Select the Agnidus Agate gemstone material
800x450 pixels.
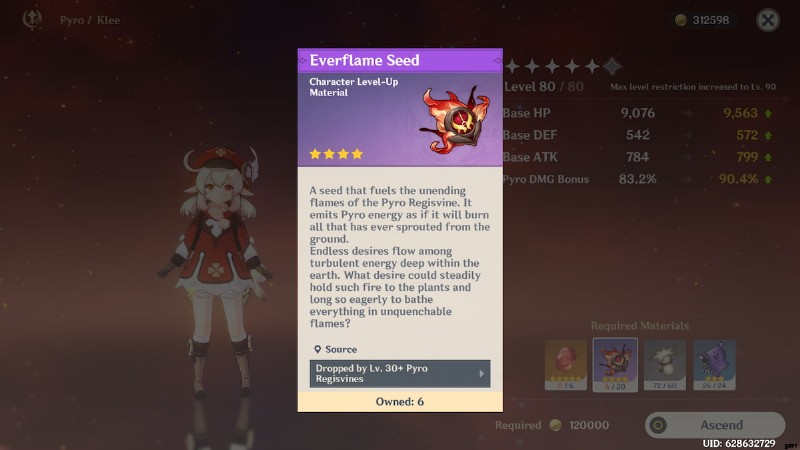coord(565,365)
